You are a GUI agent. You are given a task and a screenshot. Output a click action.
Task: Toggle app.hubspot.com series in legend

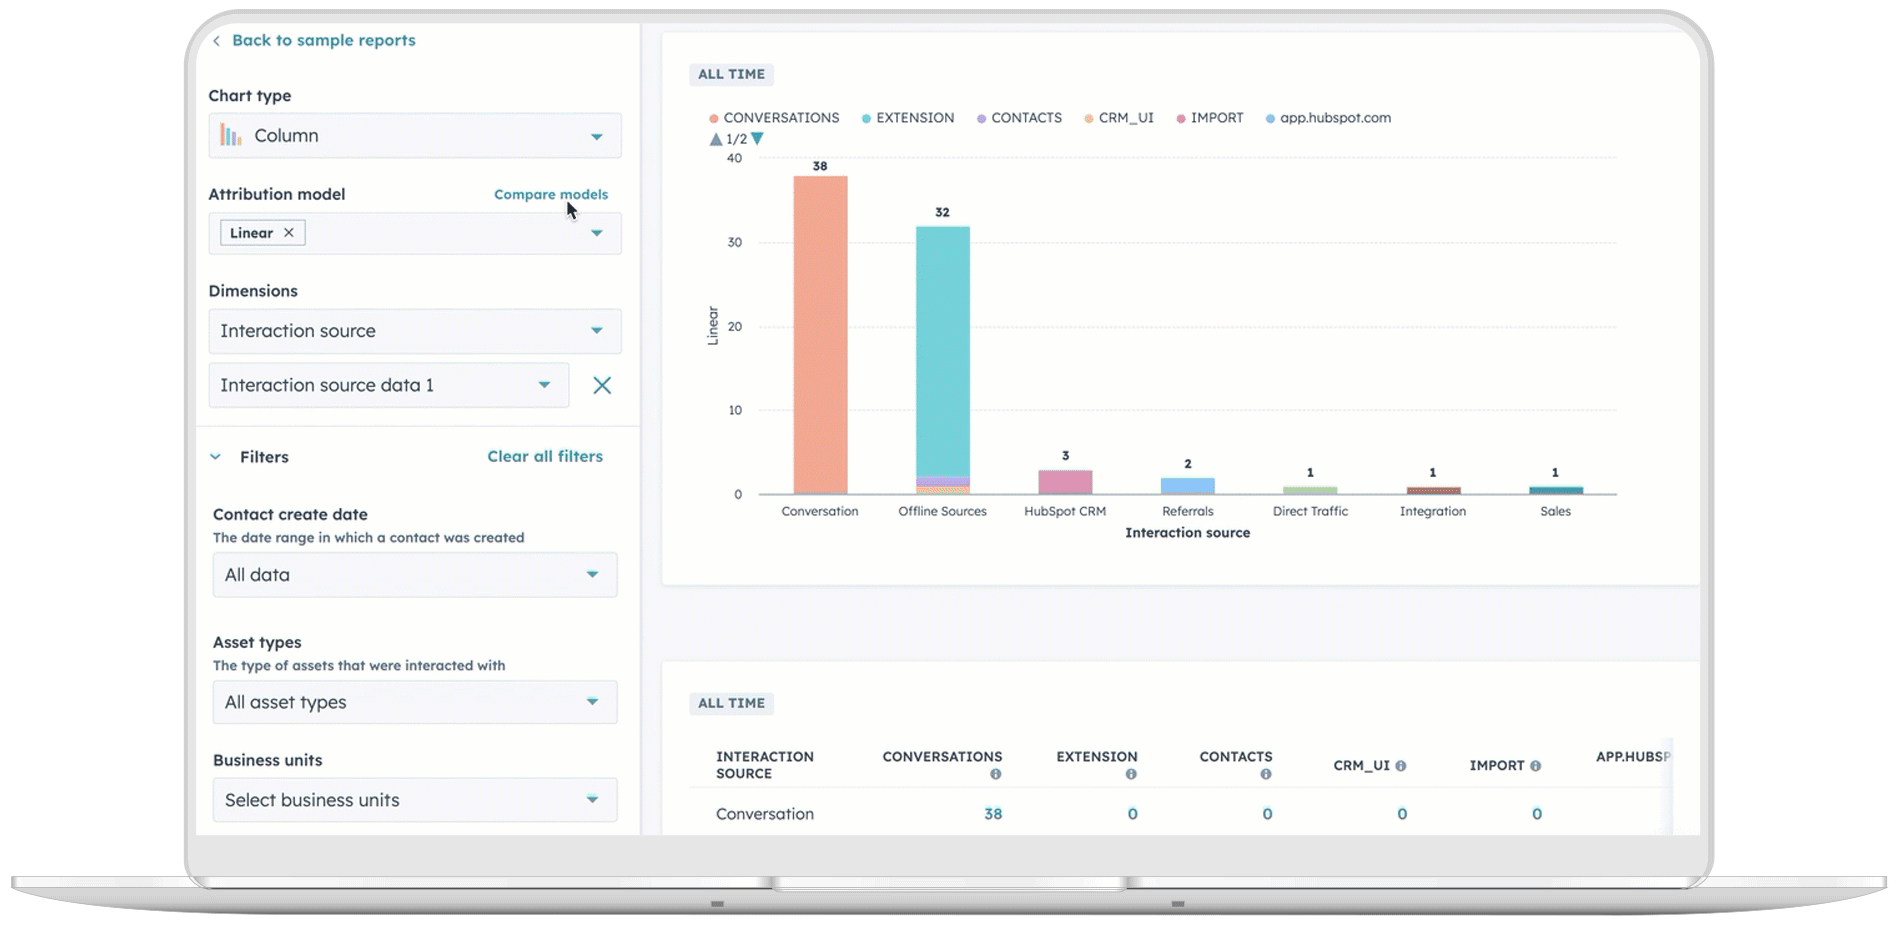pos(1328,118)
